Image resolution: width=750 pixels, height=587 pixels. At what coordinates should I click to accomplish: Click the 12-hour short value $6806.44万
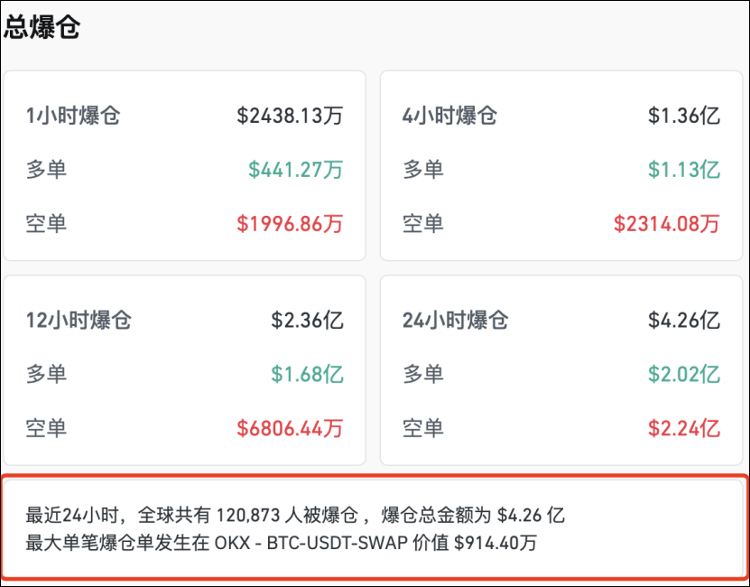point(290,428)
